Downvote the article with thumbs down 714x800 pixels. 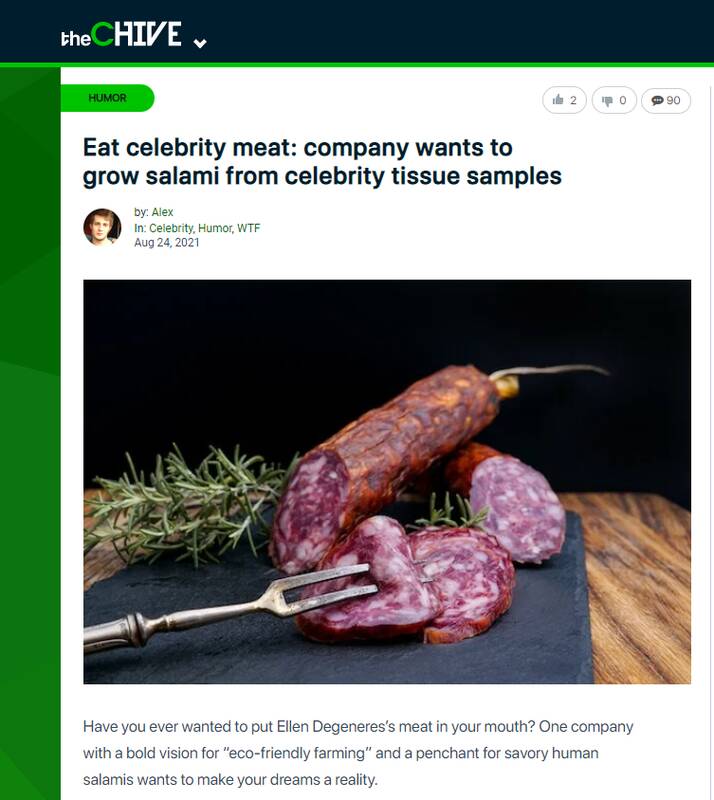point(615,100)
